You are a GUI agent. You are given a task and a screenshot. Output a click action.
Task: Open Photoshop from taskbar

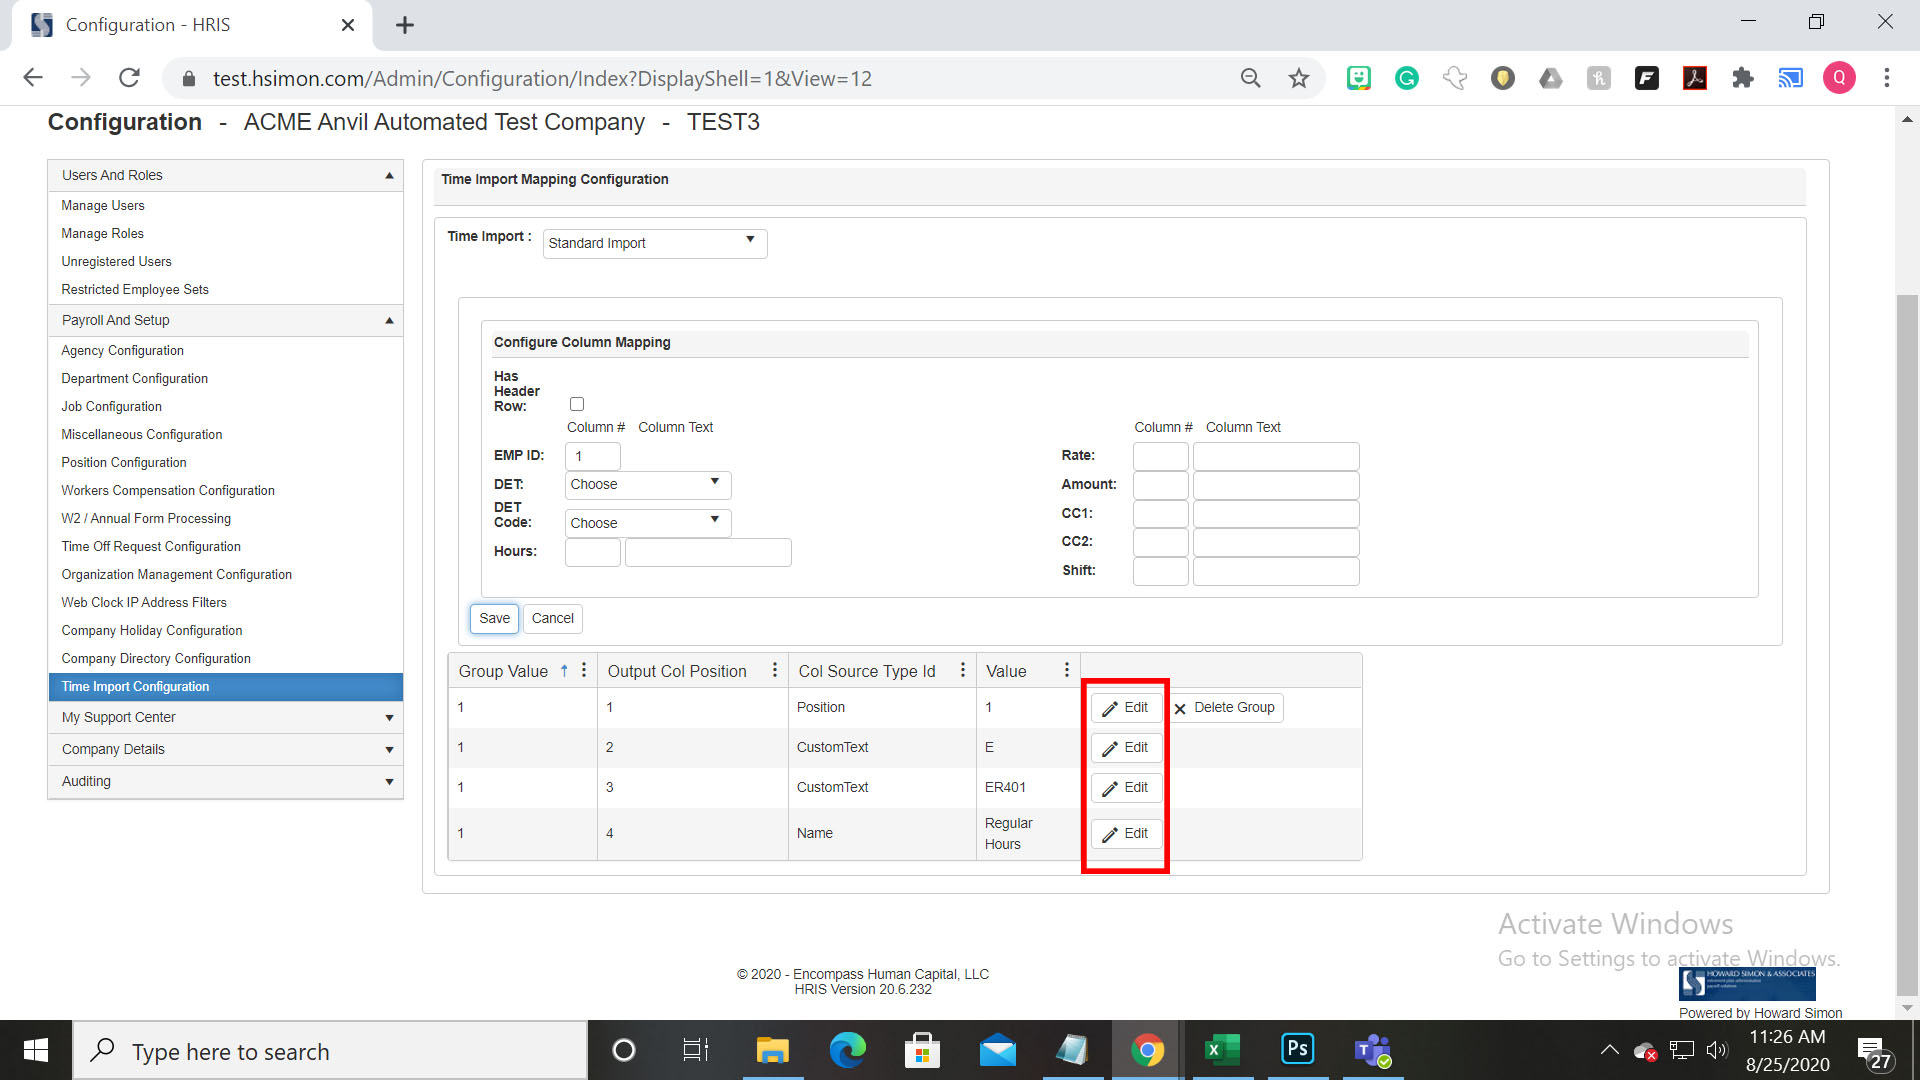(1298, 1051)
